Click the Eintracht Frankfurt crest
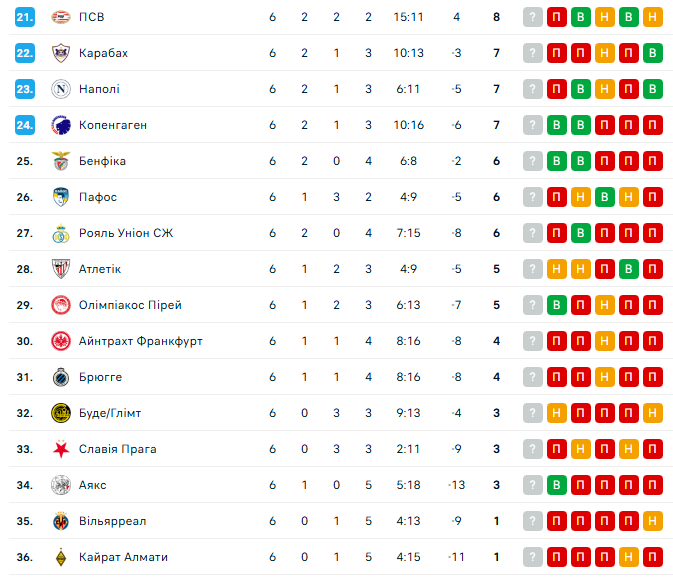 tap(60, 341)
